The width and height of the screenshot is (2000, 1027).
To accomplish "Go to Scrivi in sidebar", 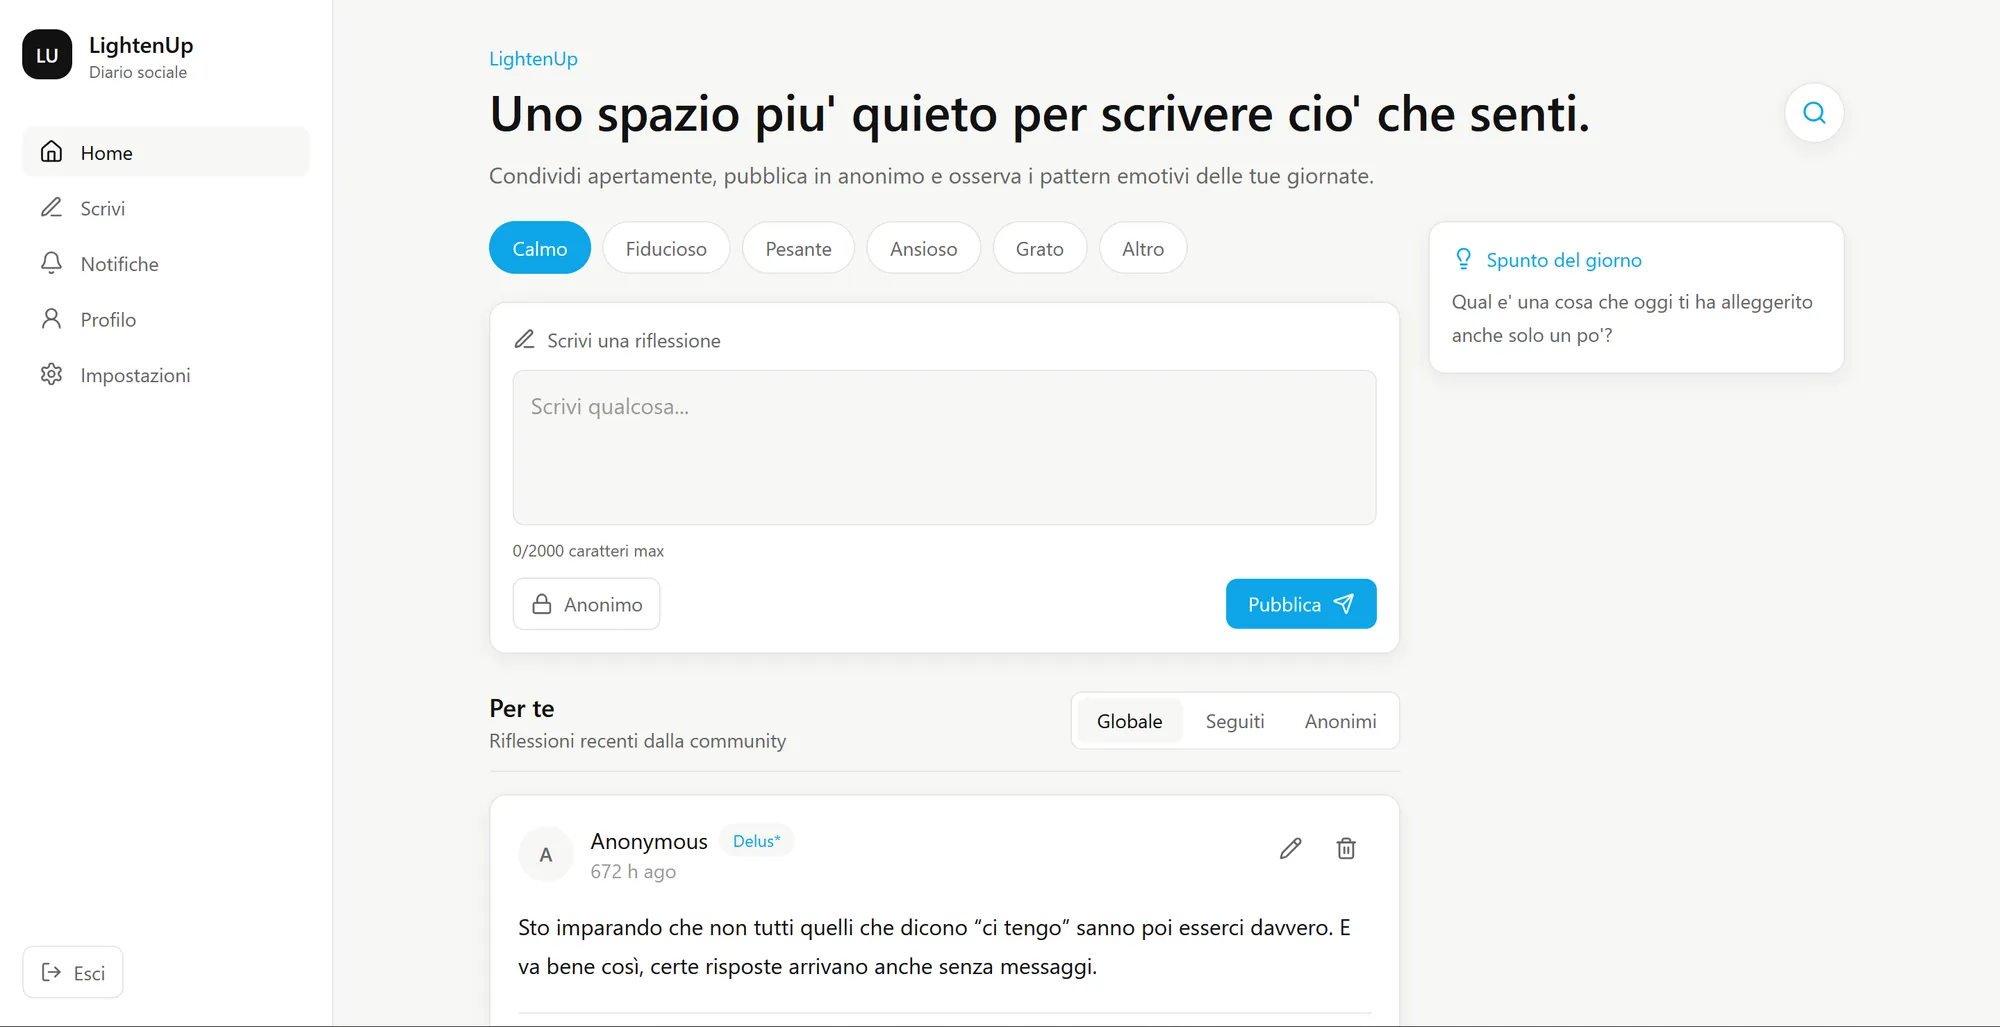I will tap(166, 208).
